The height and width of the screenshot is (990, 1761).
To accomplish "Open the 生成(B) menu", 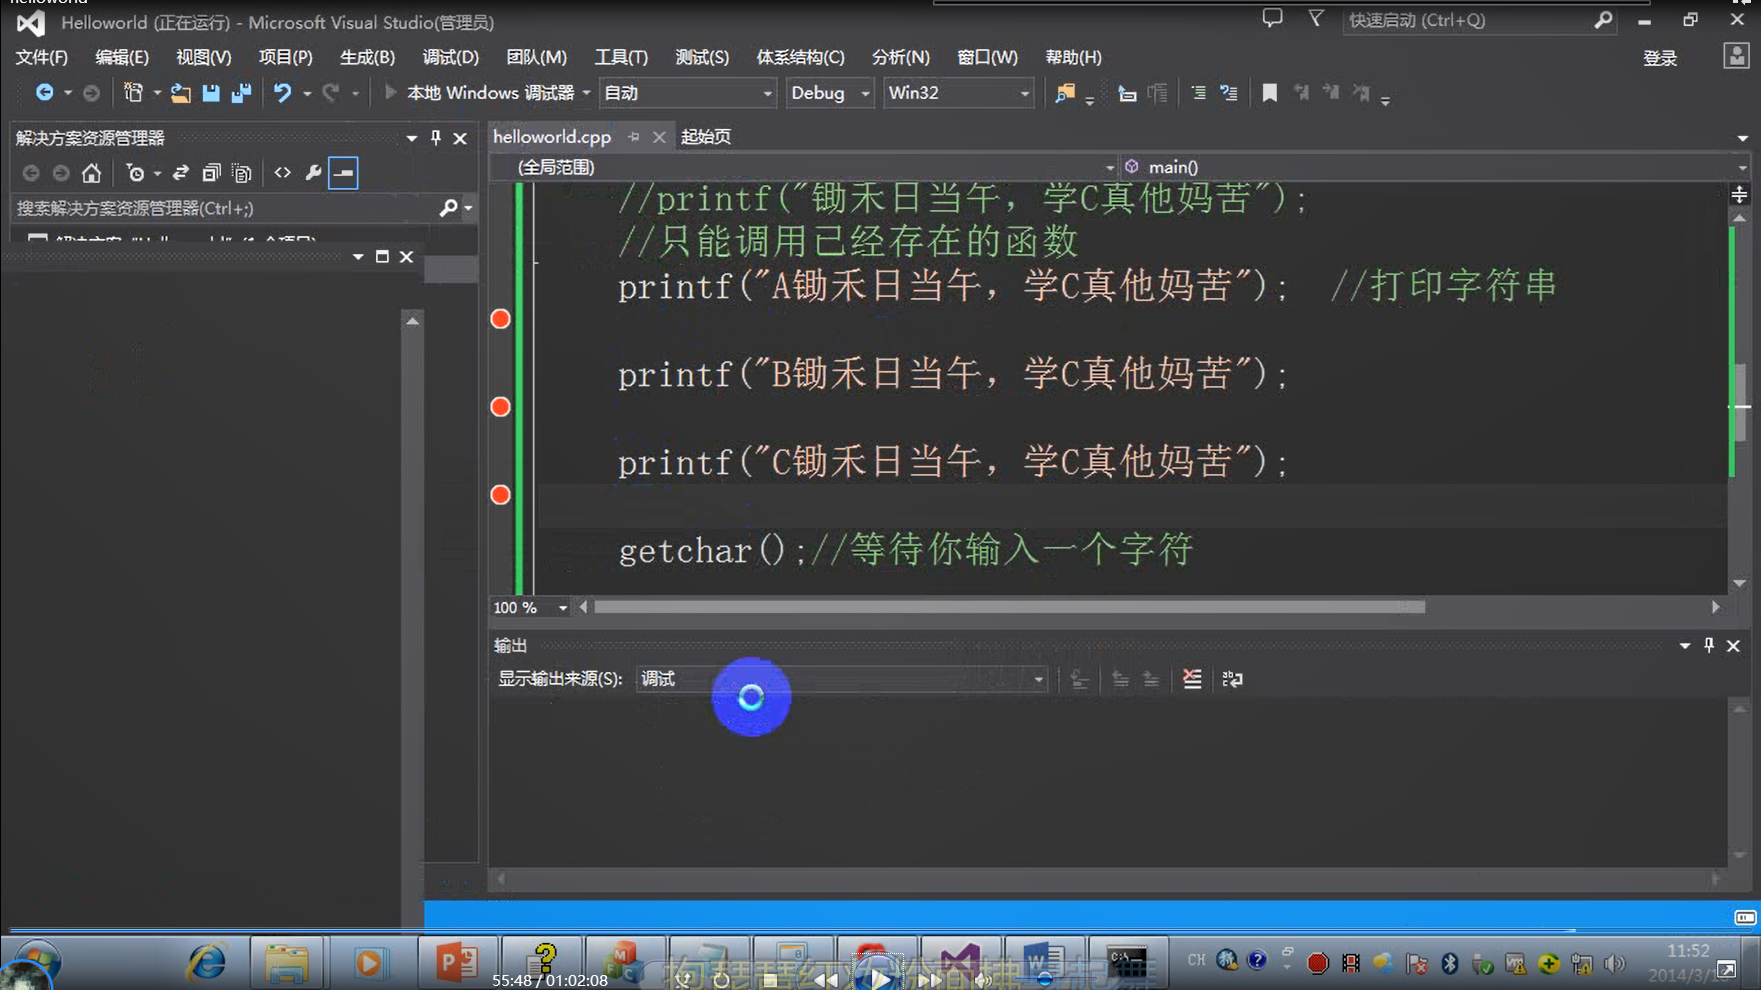I will coord(367,57).
